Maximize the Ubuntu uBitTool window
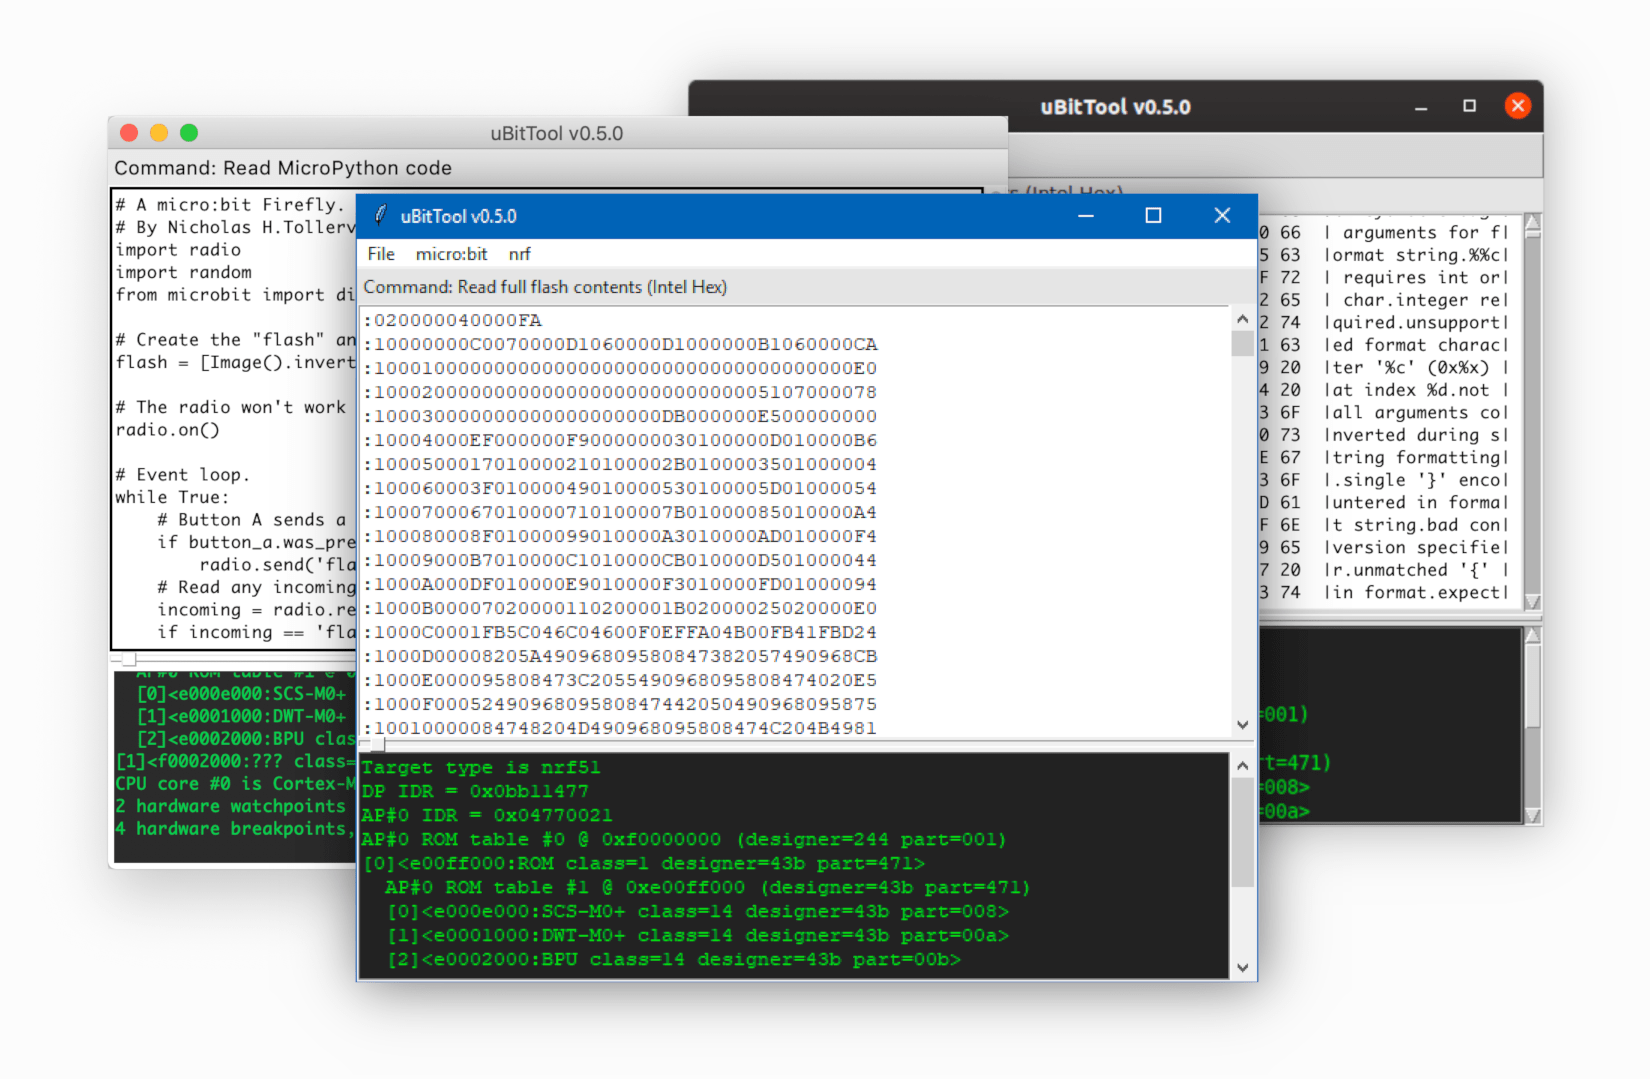The width and height of the screenshot is (1650, 1079). pos(1469,106)
